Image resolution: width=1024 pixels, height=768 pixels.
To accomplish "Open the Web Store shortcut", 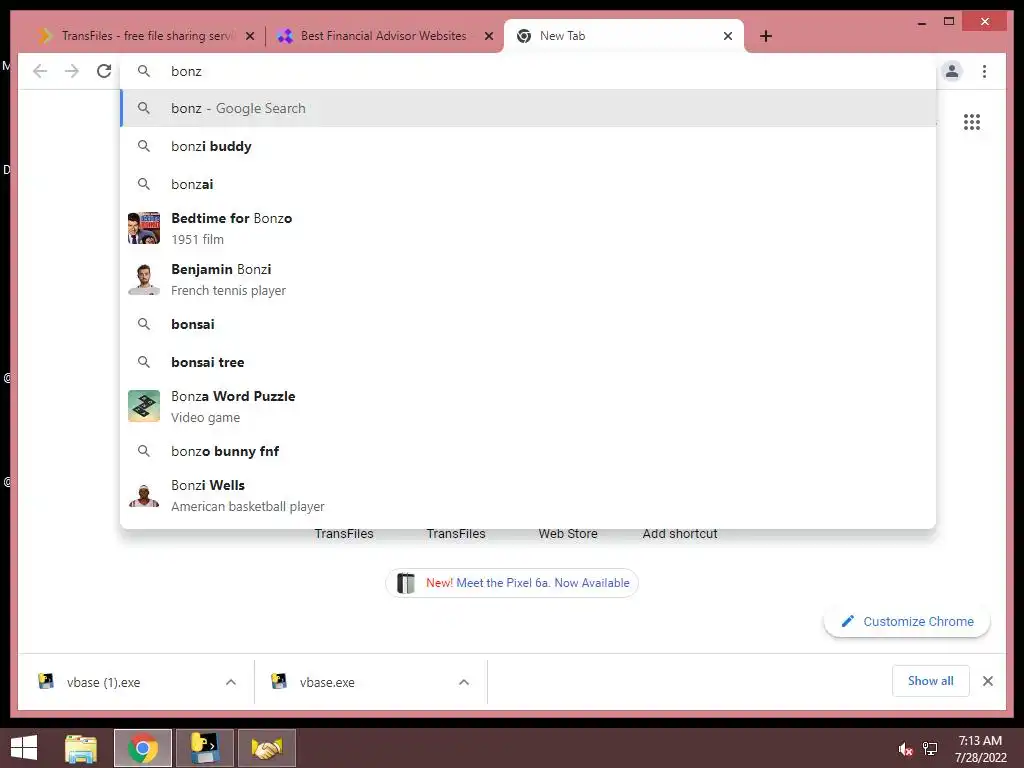I will coord(568,534).
